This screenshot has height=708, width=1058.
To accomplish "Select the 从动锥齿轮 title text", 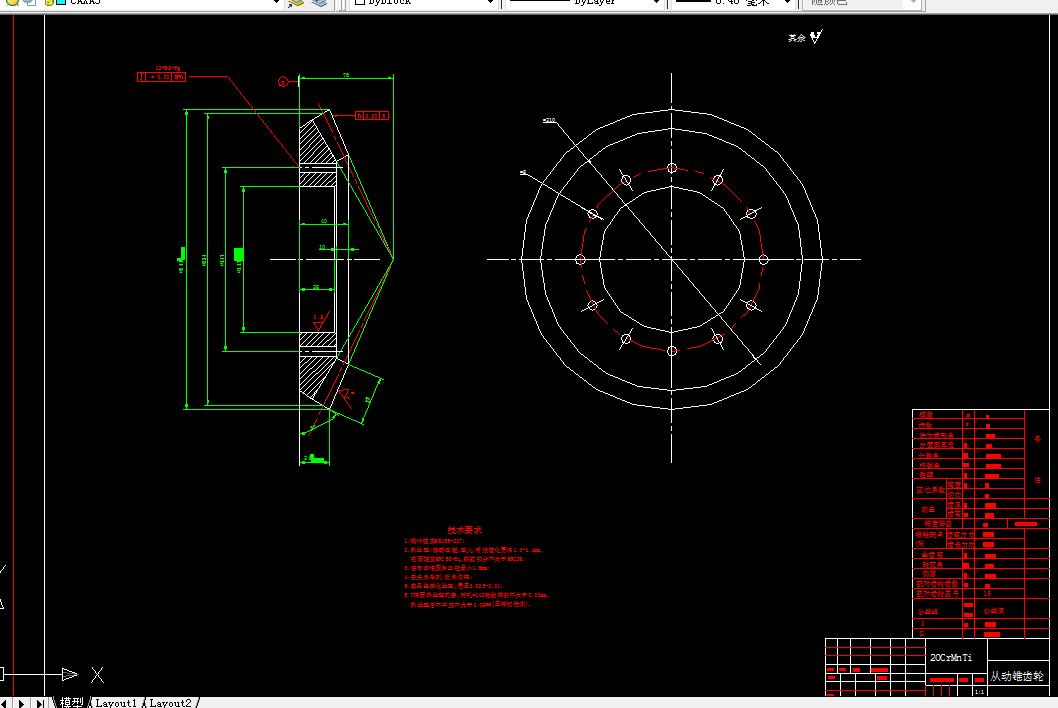I will coord(1017,676).
